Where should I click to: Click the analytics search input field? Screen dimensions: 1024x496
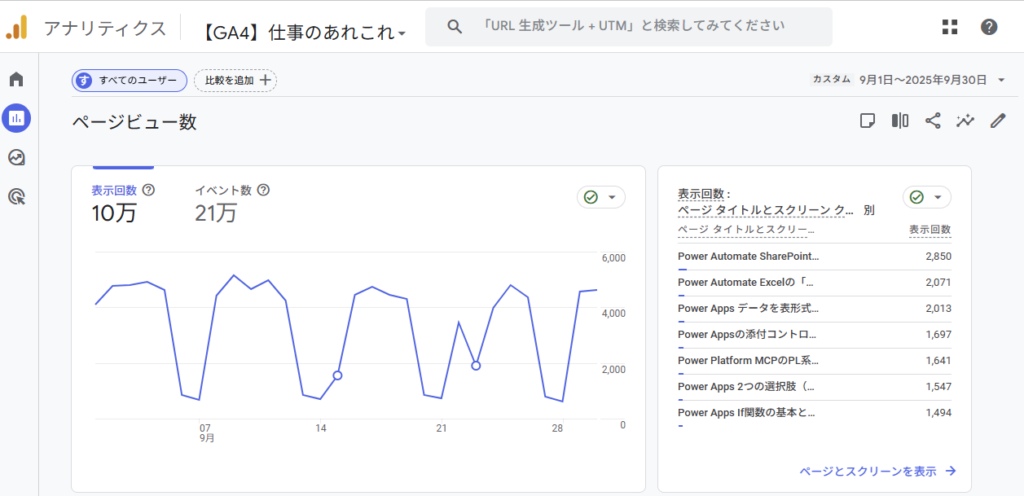(630, 27)
